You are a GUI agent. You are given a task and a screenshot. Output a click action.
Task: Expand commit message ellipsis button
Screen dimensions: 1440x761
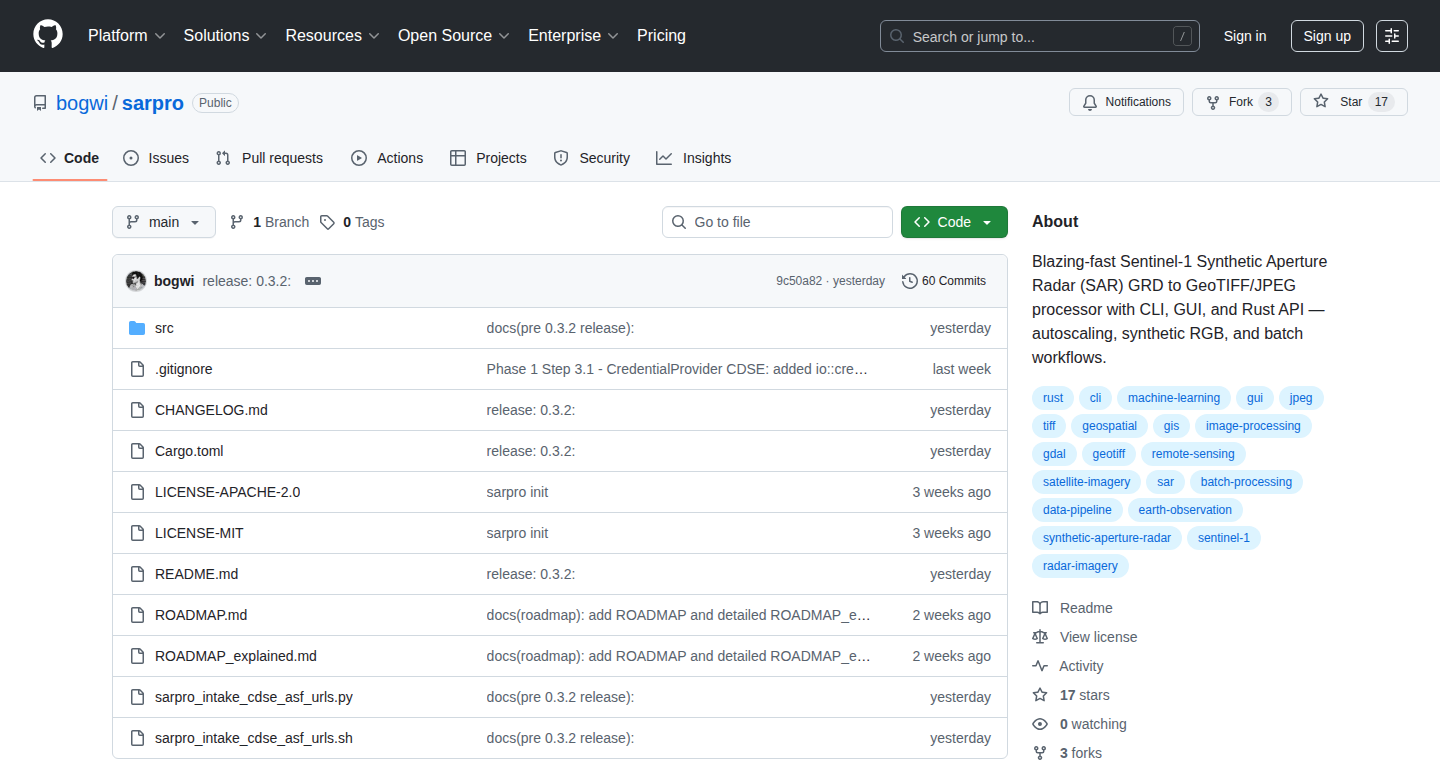click(x=313, y=281)
